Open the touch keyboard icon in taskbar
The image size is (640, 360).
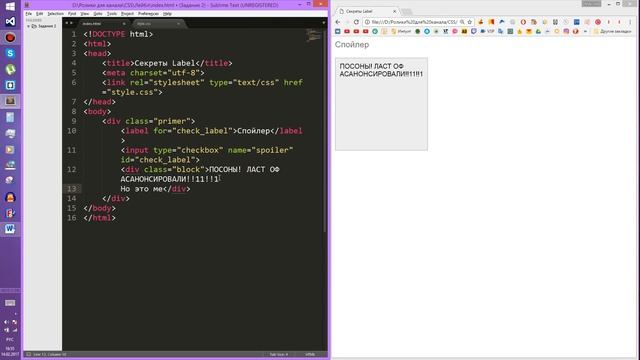click(10, 303)
